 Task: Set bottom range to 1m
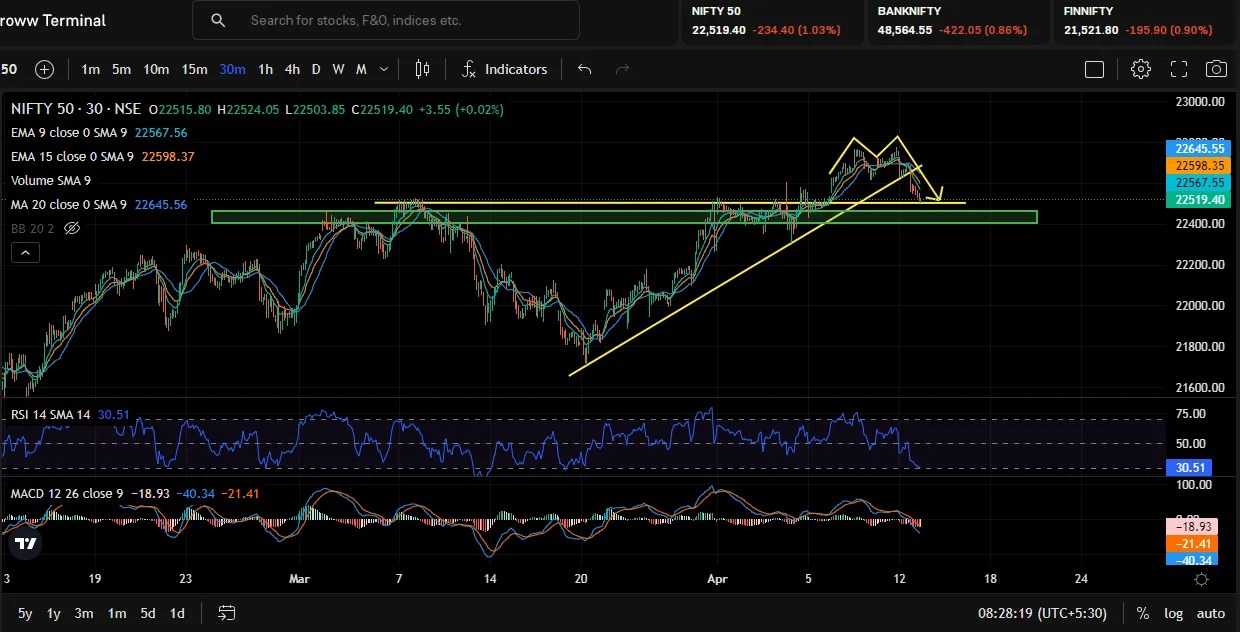[x=116, y=613]
